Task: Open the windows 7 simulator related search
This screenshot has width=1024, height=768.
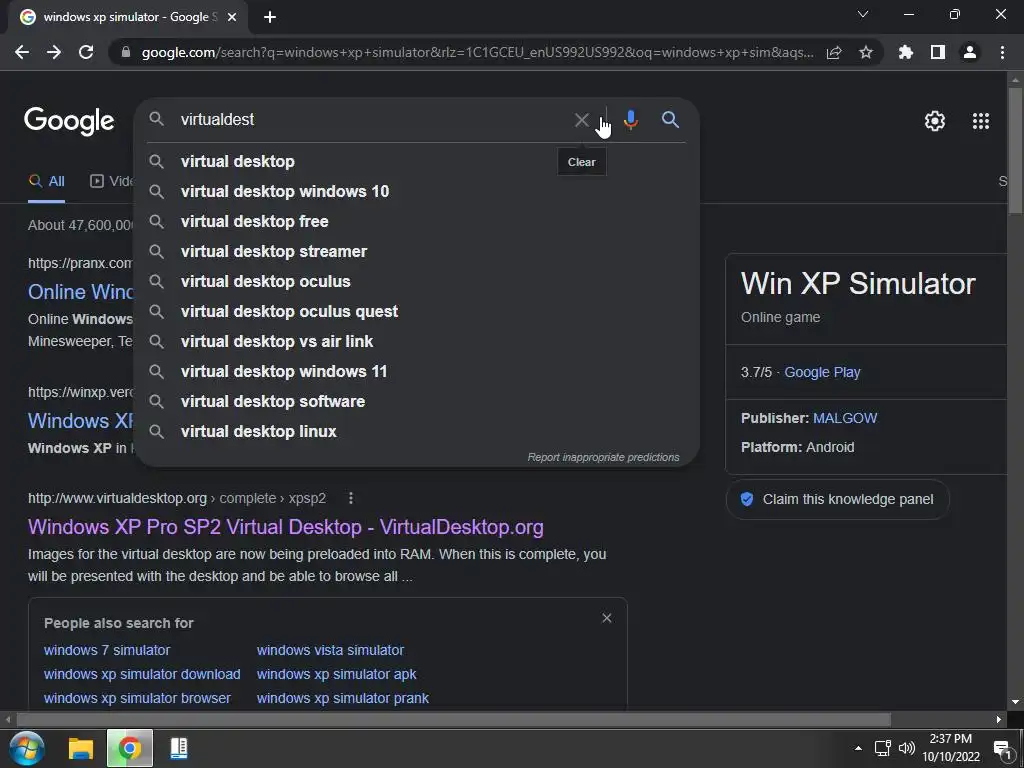Action: point(107,650)
